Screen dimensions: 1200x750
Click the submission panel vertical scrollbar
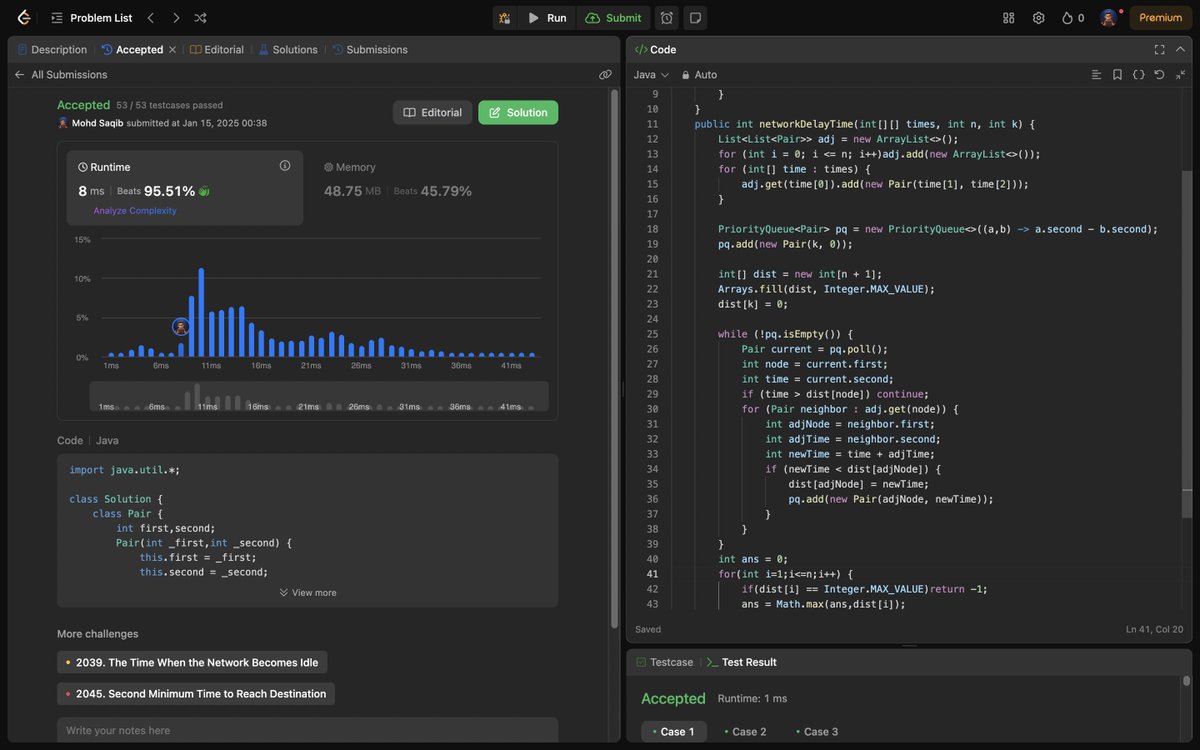tap(615, 358)
